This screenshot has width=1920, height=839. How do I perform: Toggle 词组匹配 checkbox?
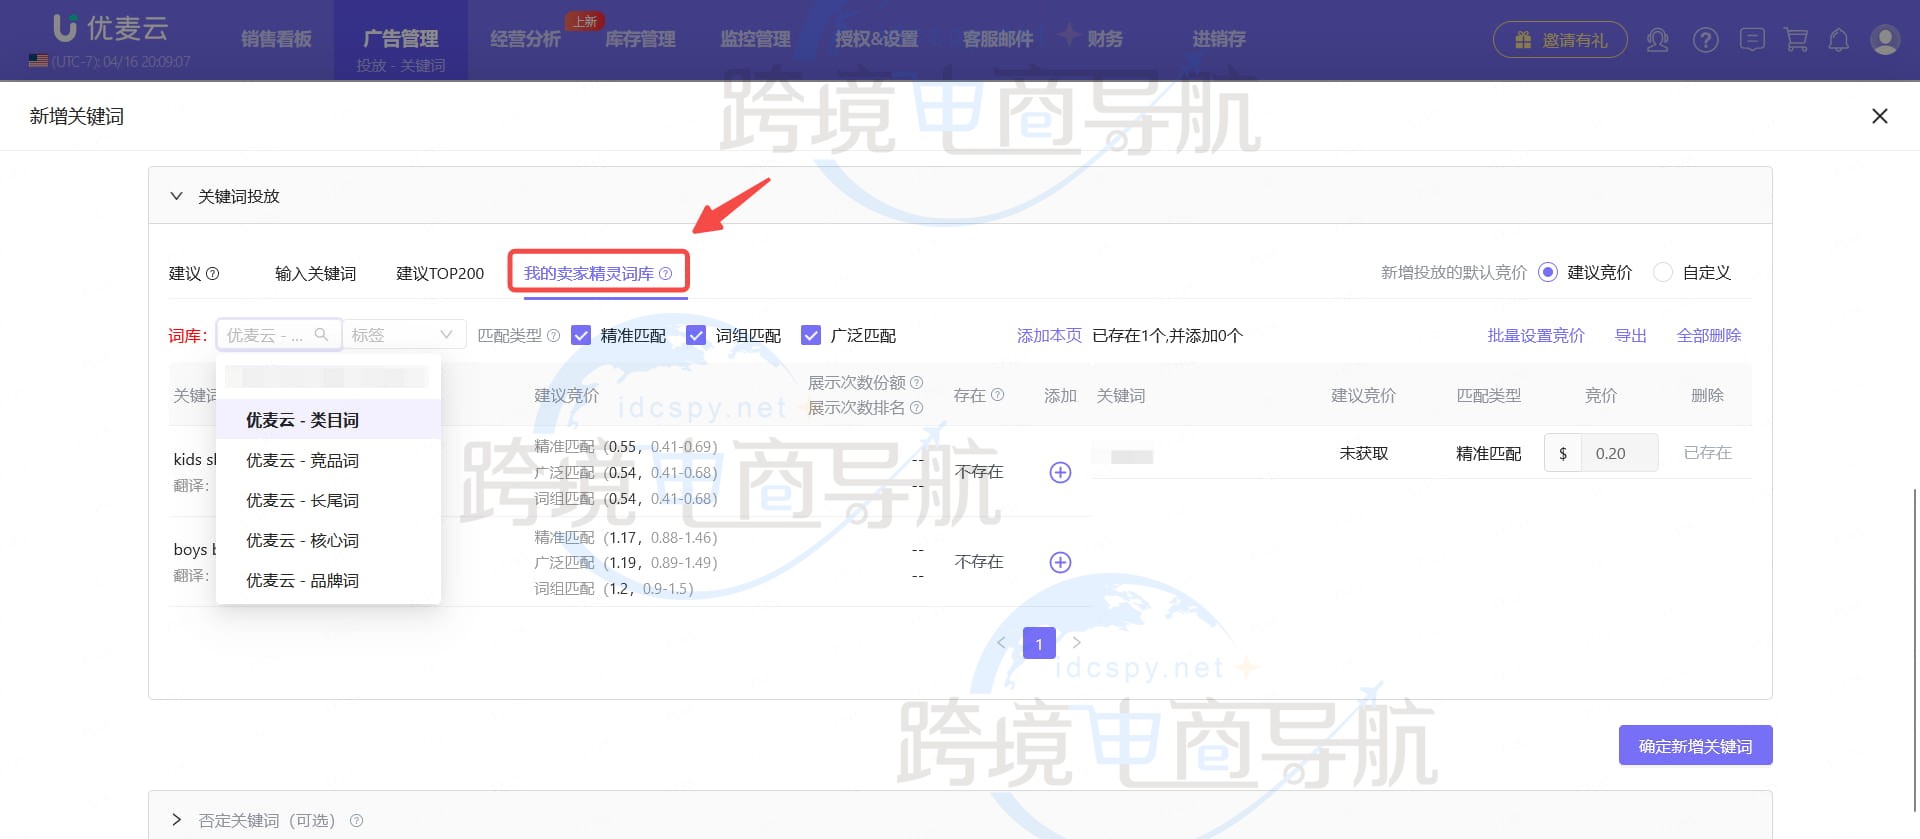point(696,336)
